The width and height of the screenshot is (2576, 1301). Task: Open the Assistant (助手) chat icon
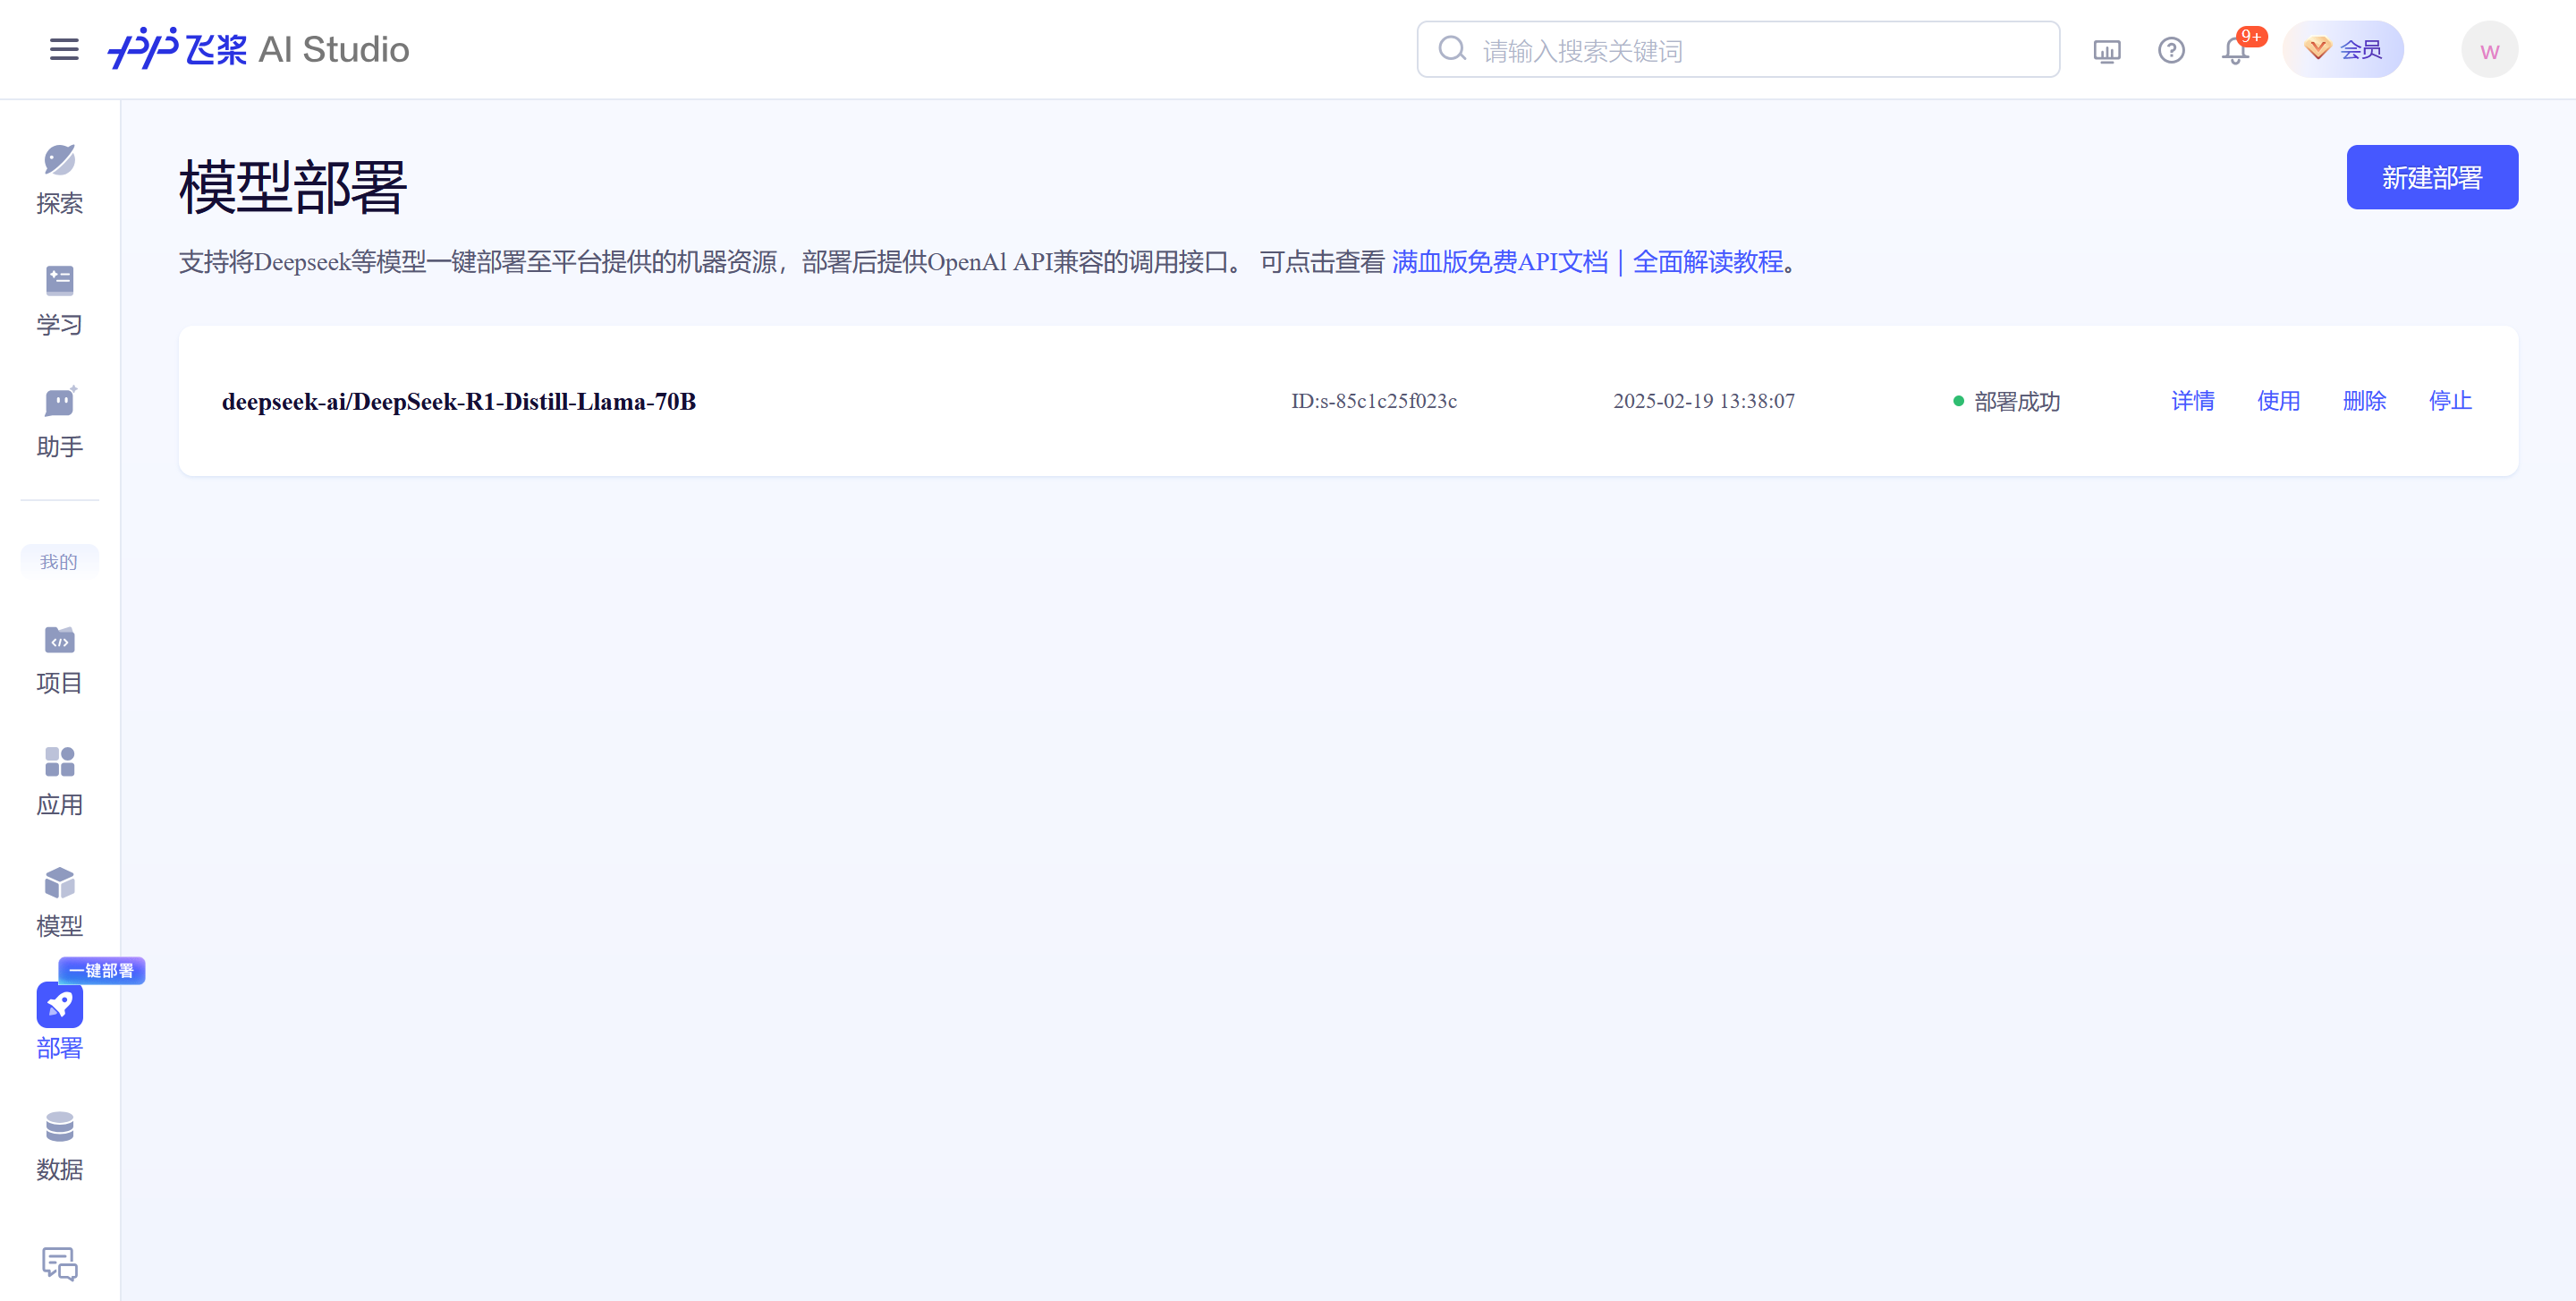point(59,403)
